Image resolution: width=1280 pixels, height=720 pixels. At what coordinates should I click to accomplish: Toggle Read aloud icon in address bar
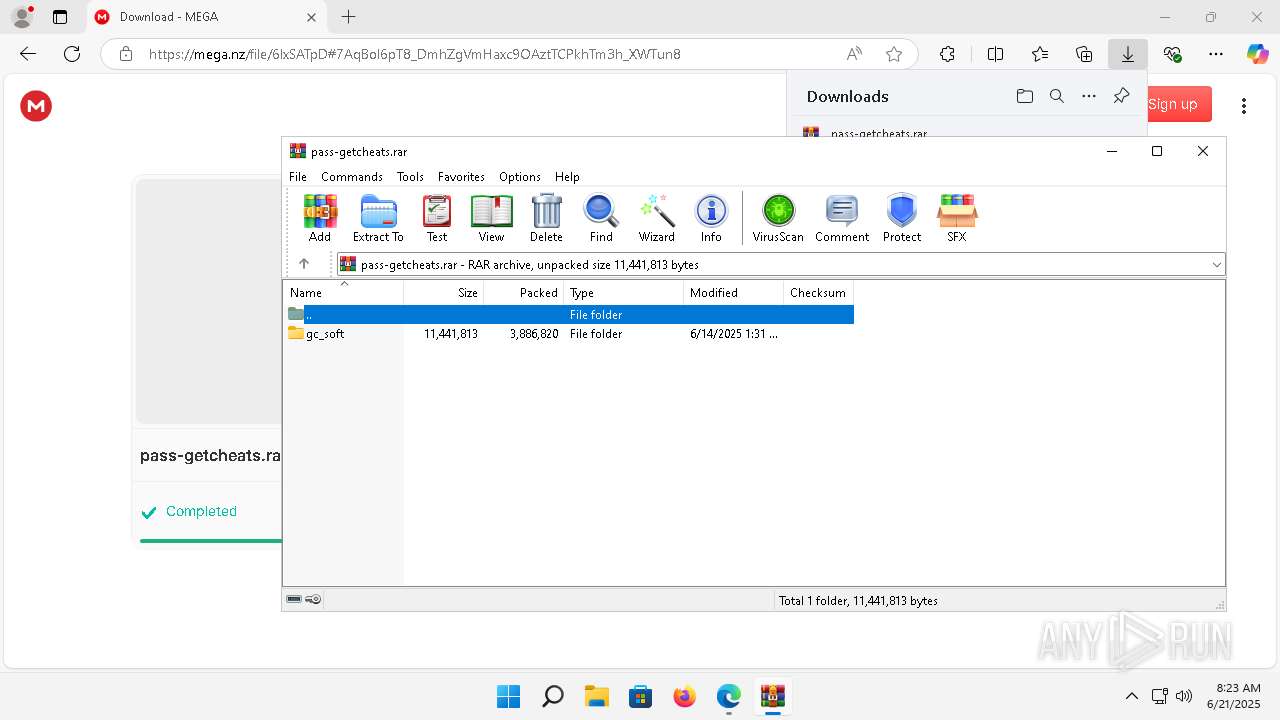(854, 54)
